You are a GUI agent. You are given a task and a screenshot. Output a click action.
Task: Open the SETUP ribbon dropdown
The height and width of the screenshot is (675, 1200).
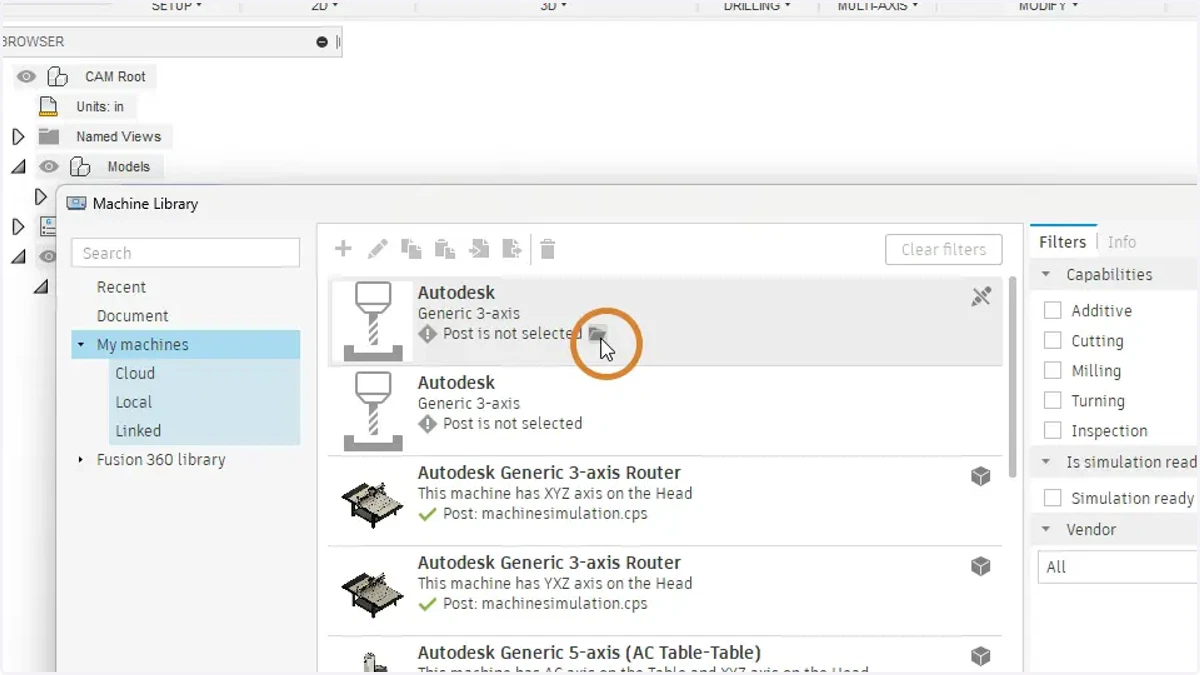tap(177, 6)
